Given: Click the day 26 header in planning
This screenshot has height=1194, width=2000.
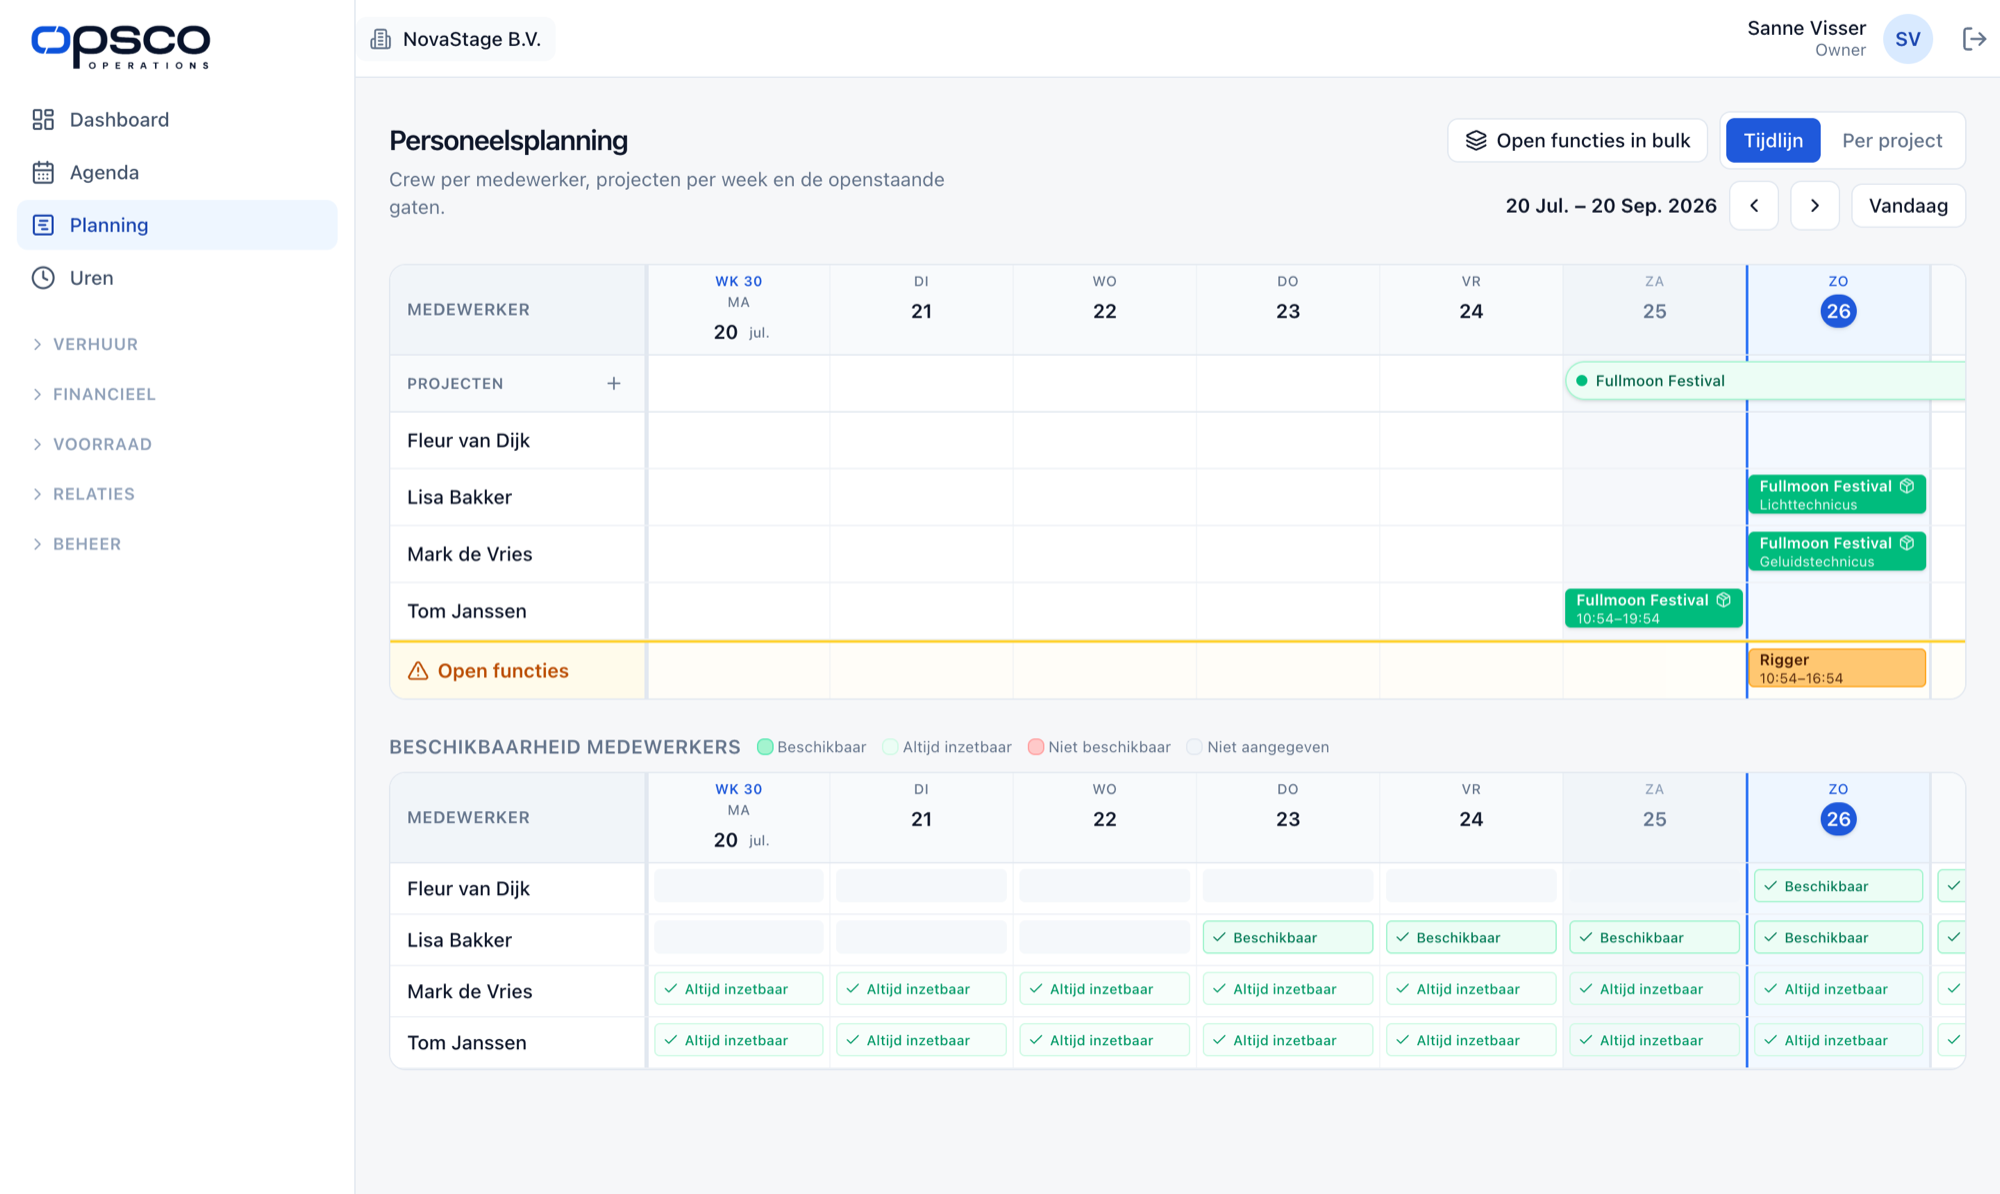Looking at the screenshot, I should 1838,311.
